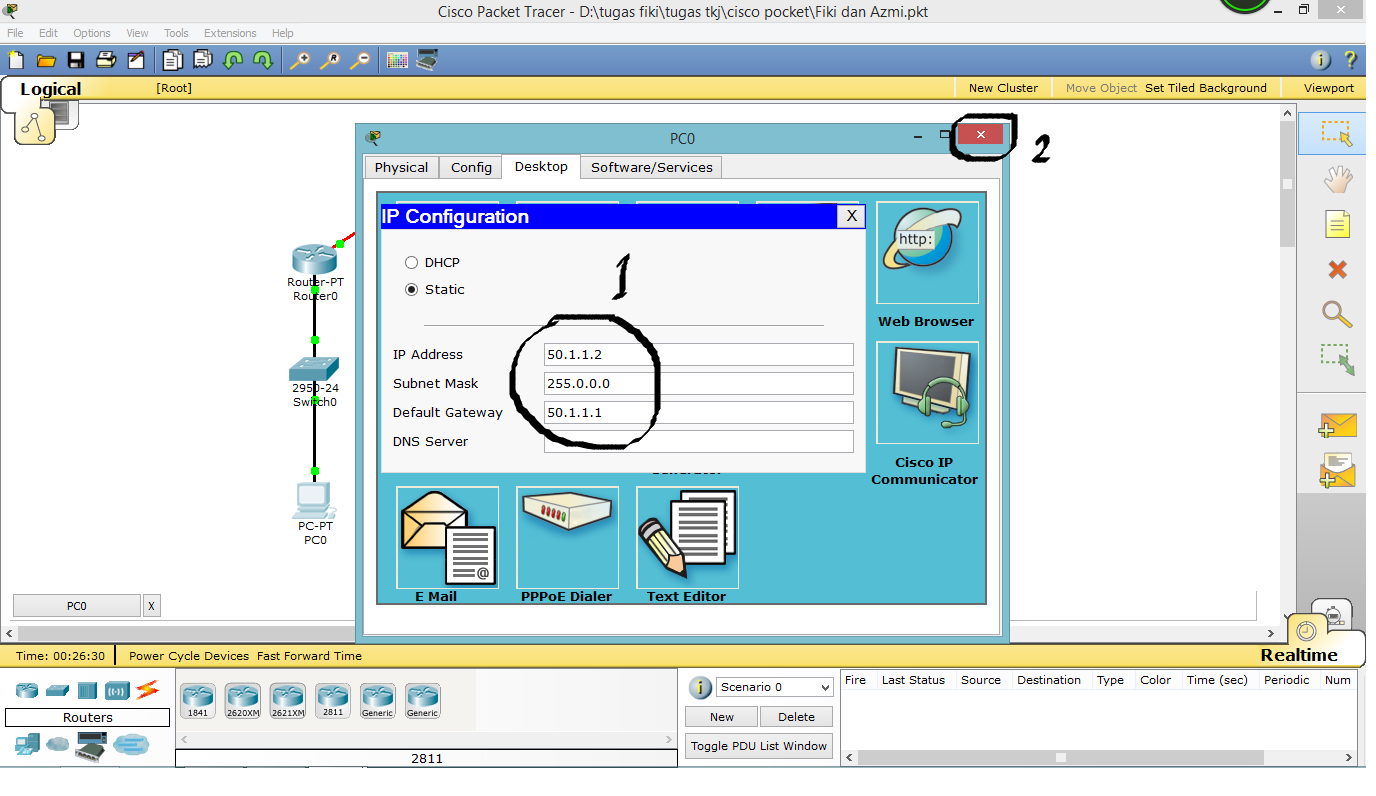Select the WAN Emulation cloud category
The height and width of the screenshot is (796, 1376).
(x=58, y=745)
